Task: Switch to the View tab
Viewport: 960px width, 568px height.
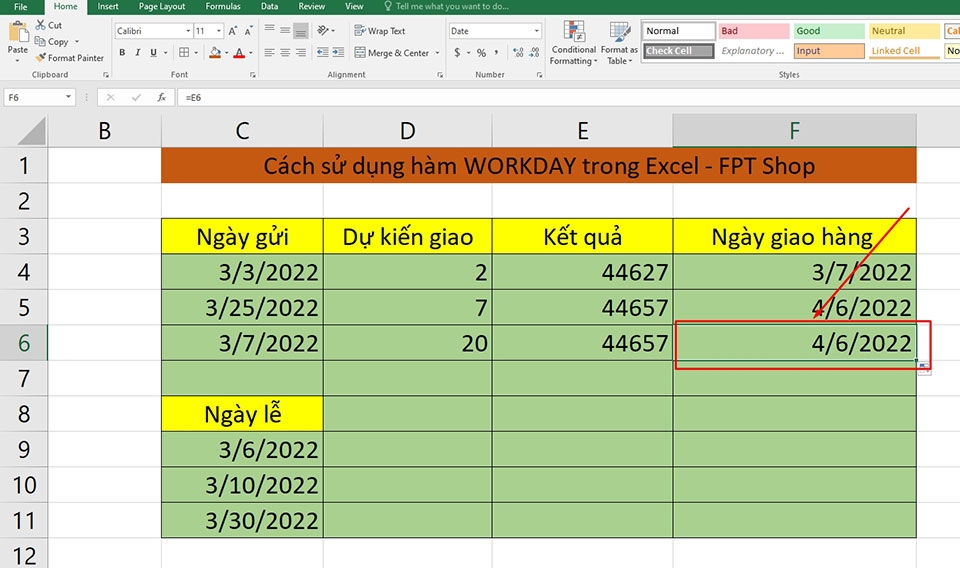Action: click(x=354, y=6)
